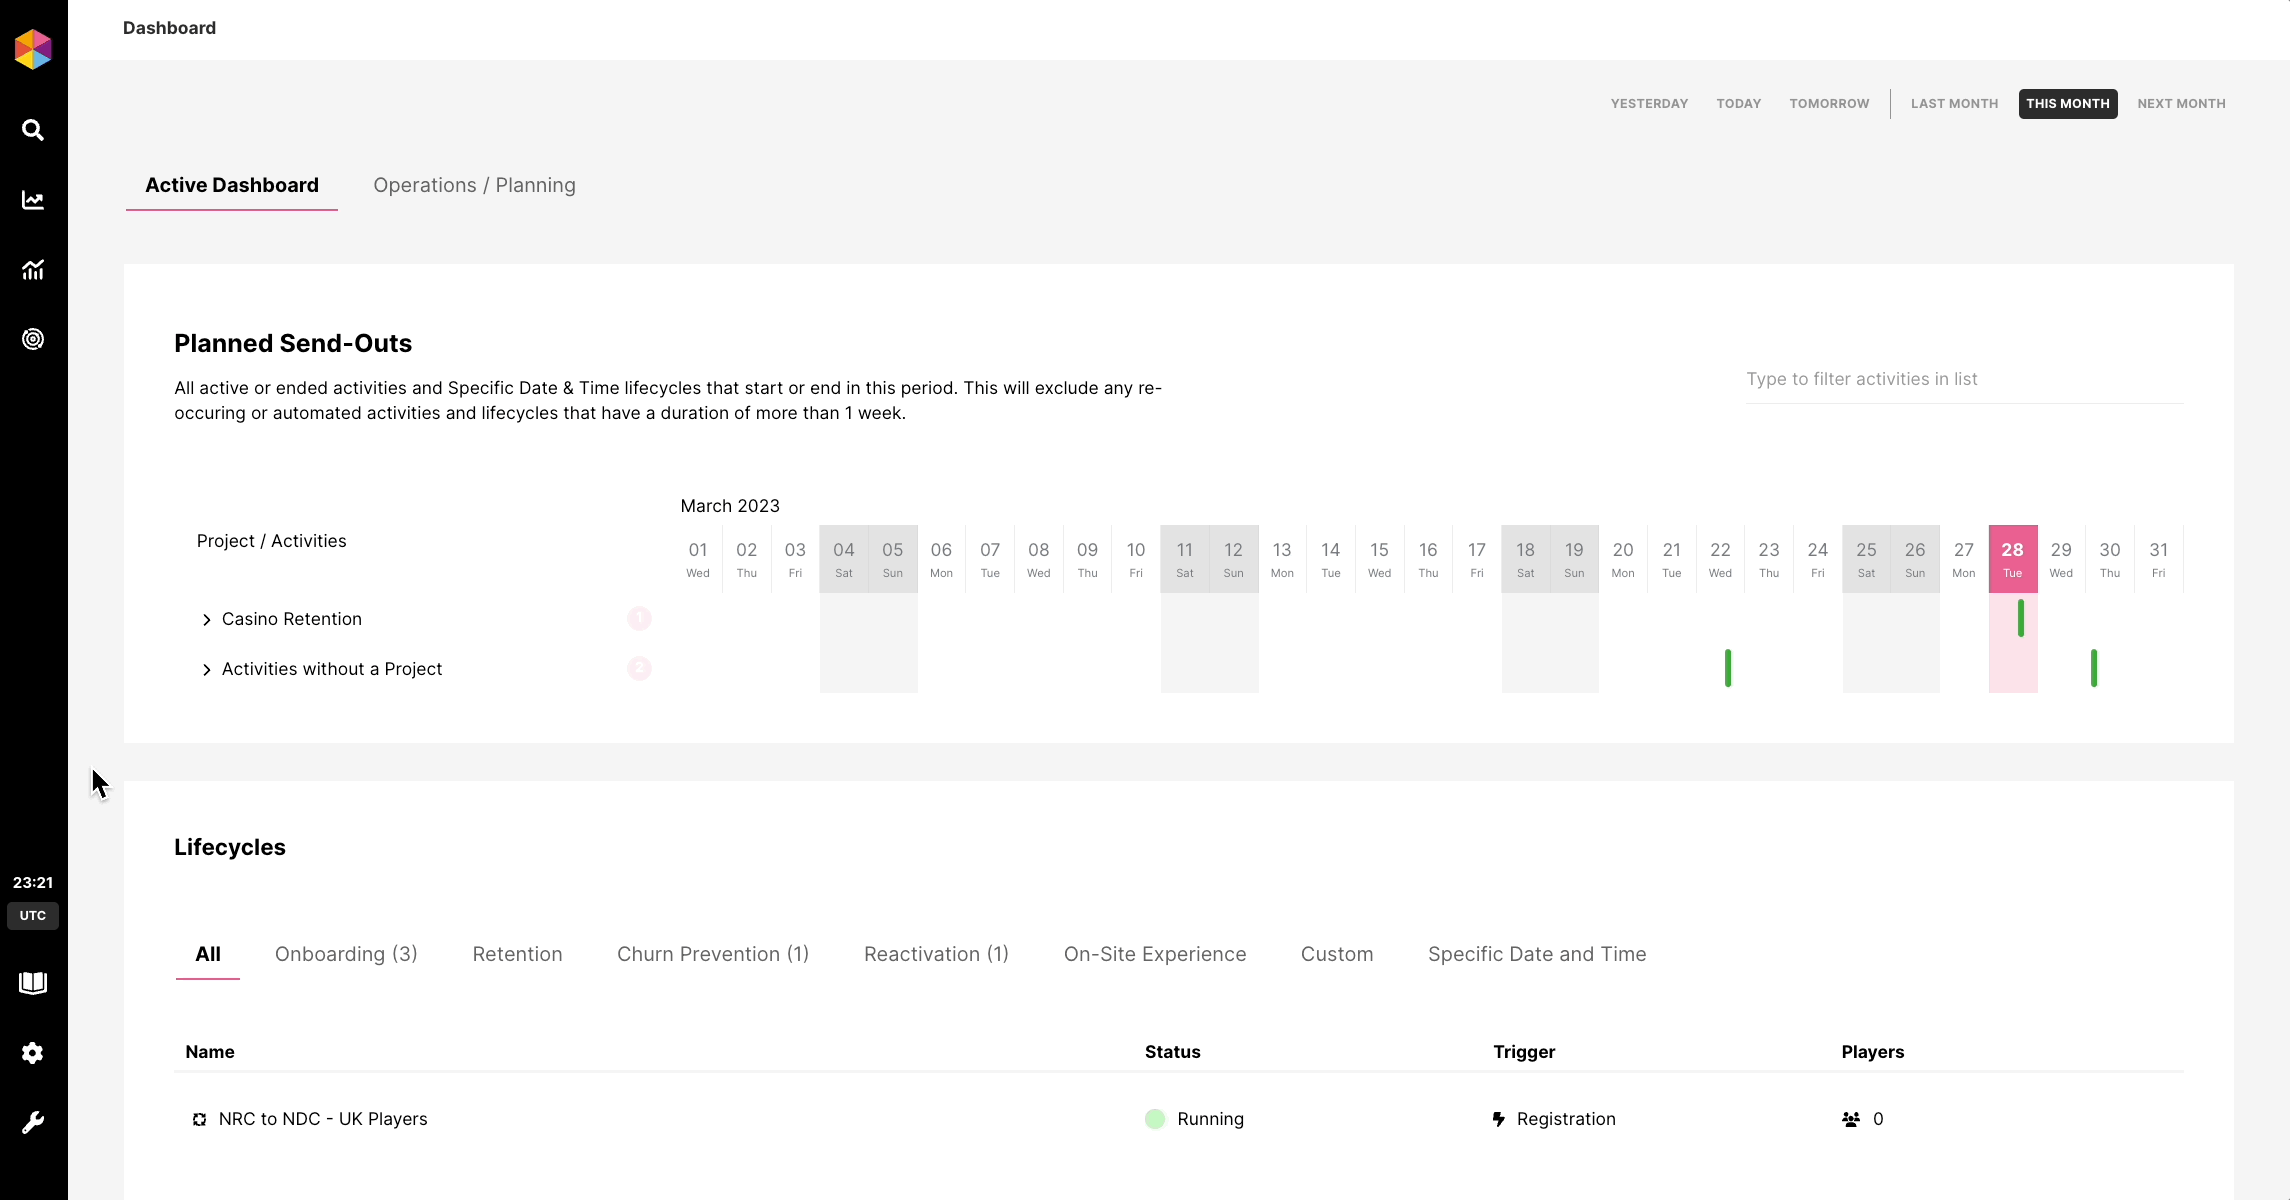Expand Activities without a Project row
The image size is (2290, 1200).
point(207,670)
